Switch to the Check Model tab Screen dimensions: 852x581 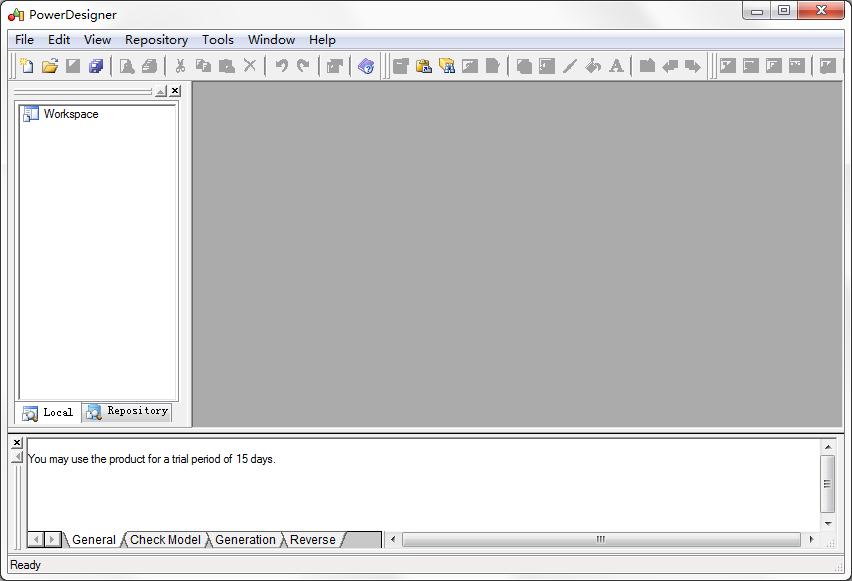[164, 540]
